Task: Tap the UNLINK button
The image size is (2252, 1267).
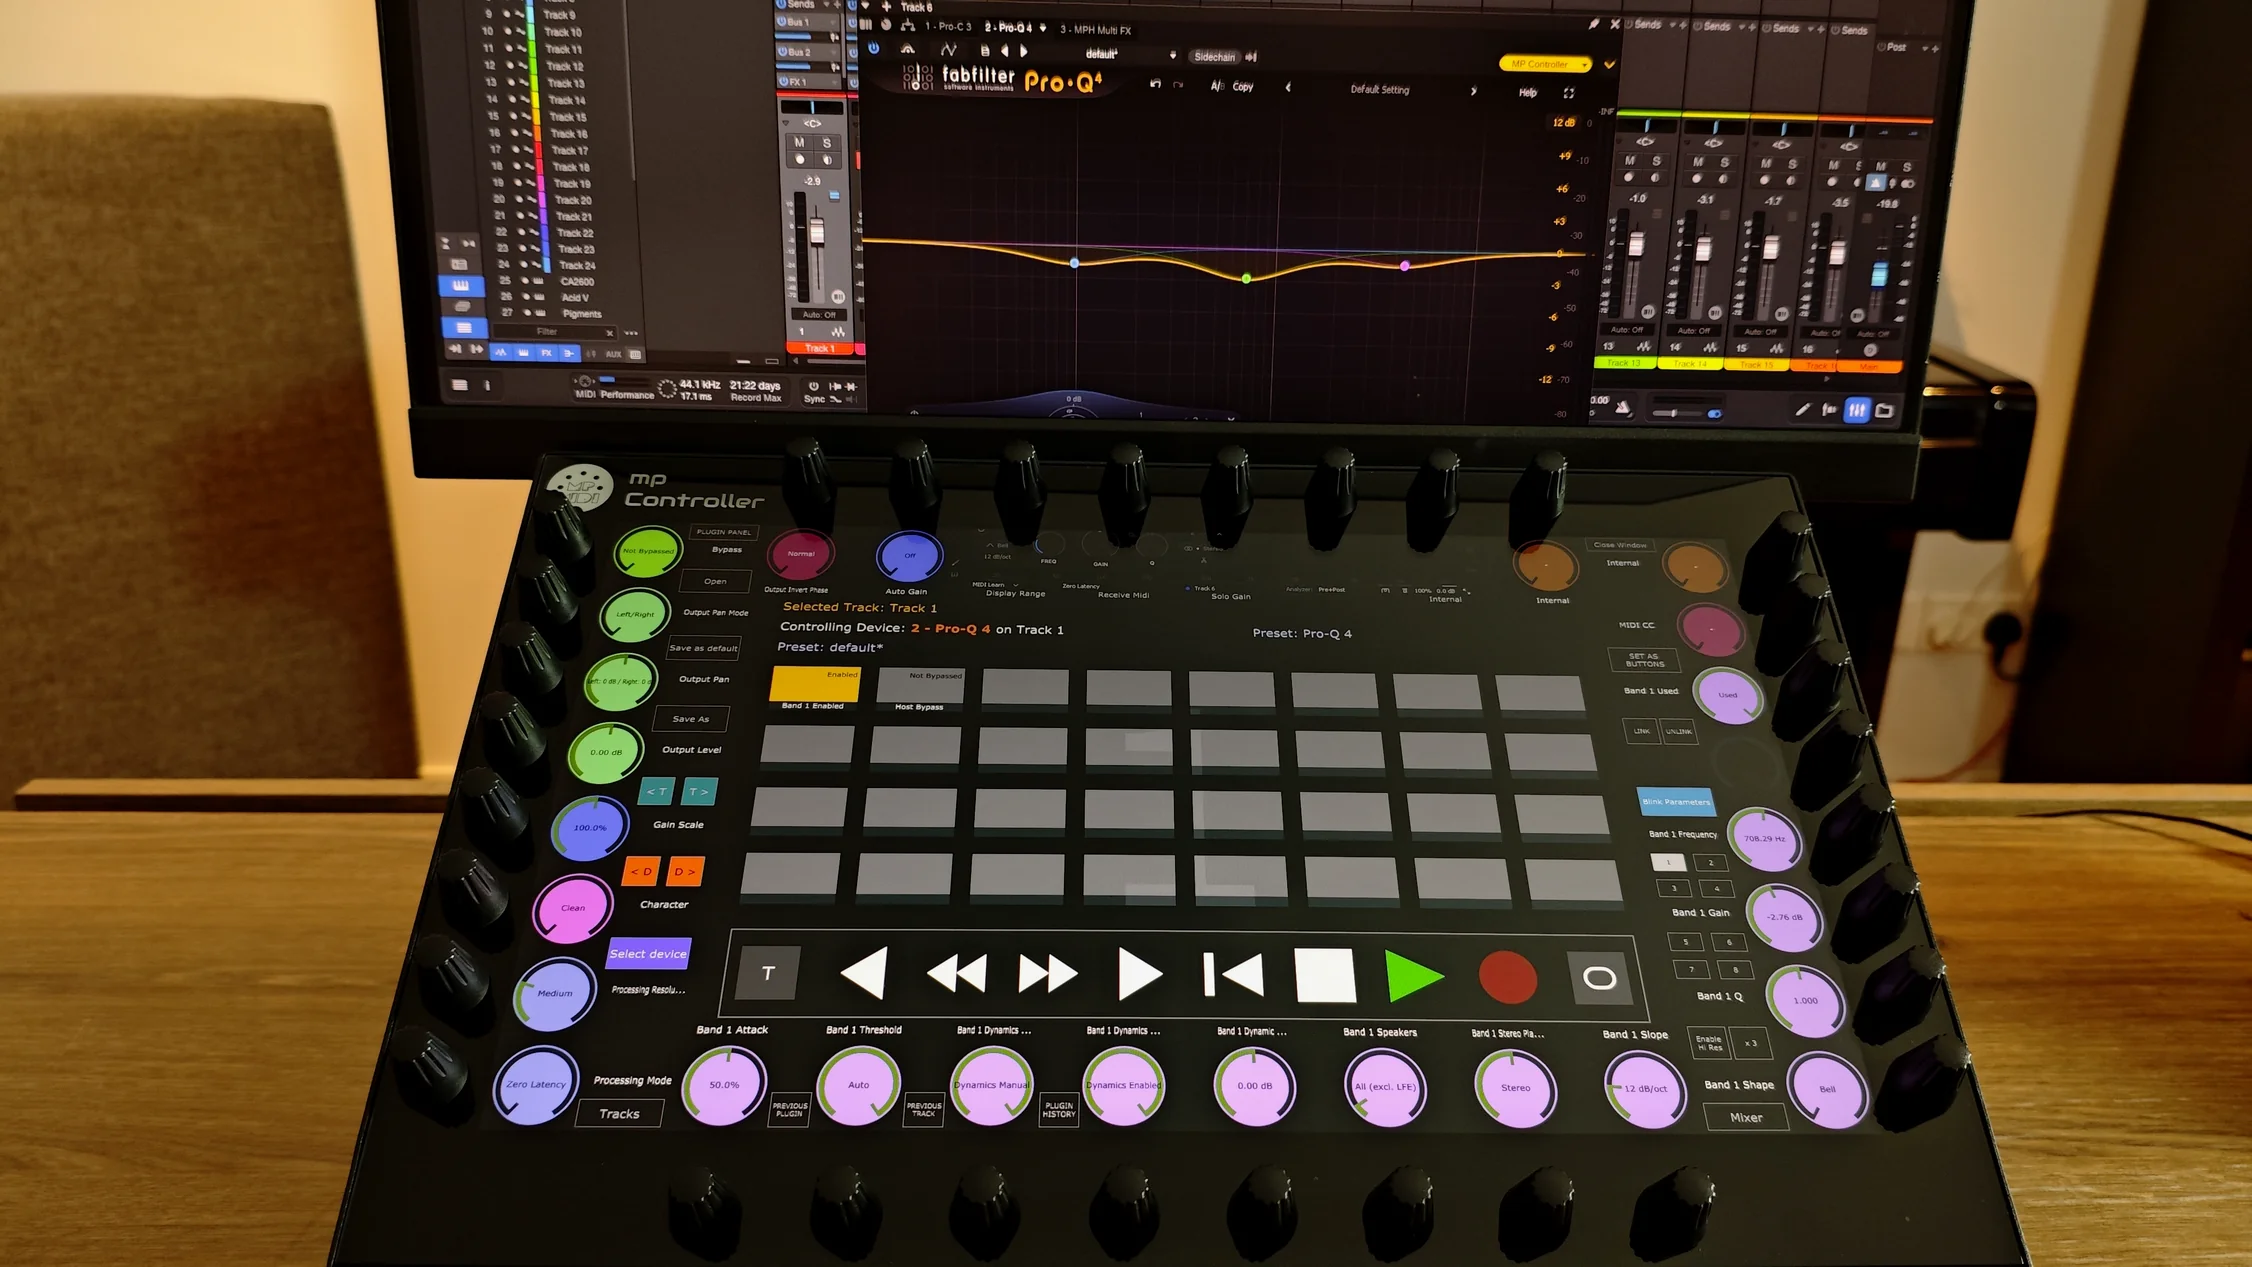Action: click(1679, 731)
